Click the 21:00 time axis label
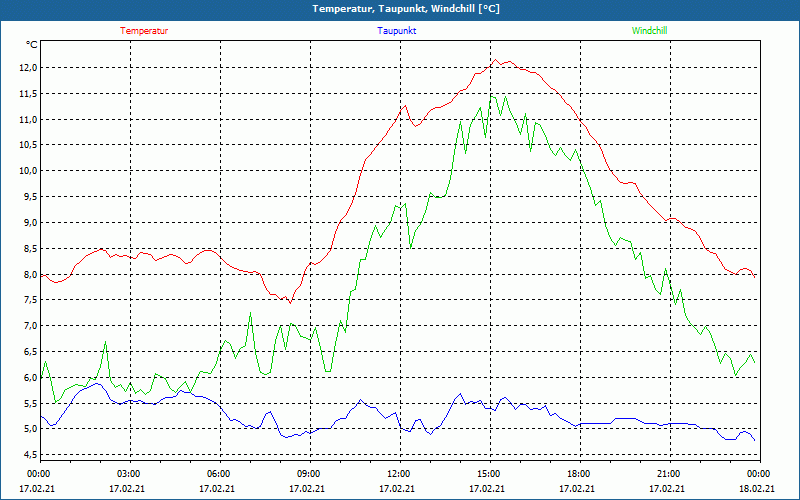 pos(669,474)
